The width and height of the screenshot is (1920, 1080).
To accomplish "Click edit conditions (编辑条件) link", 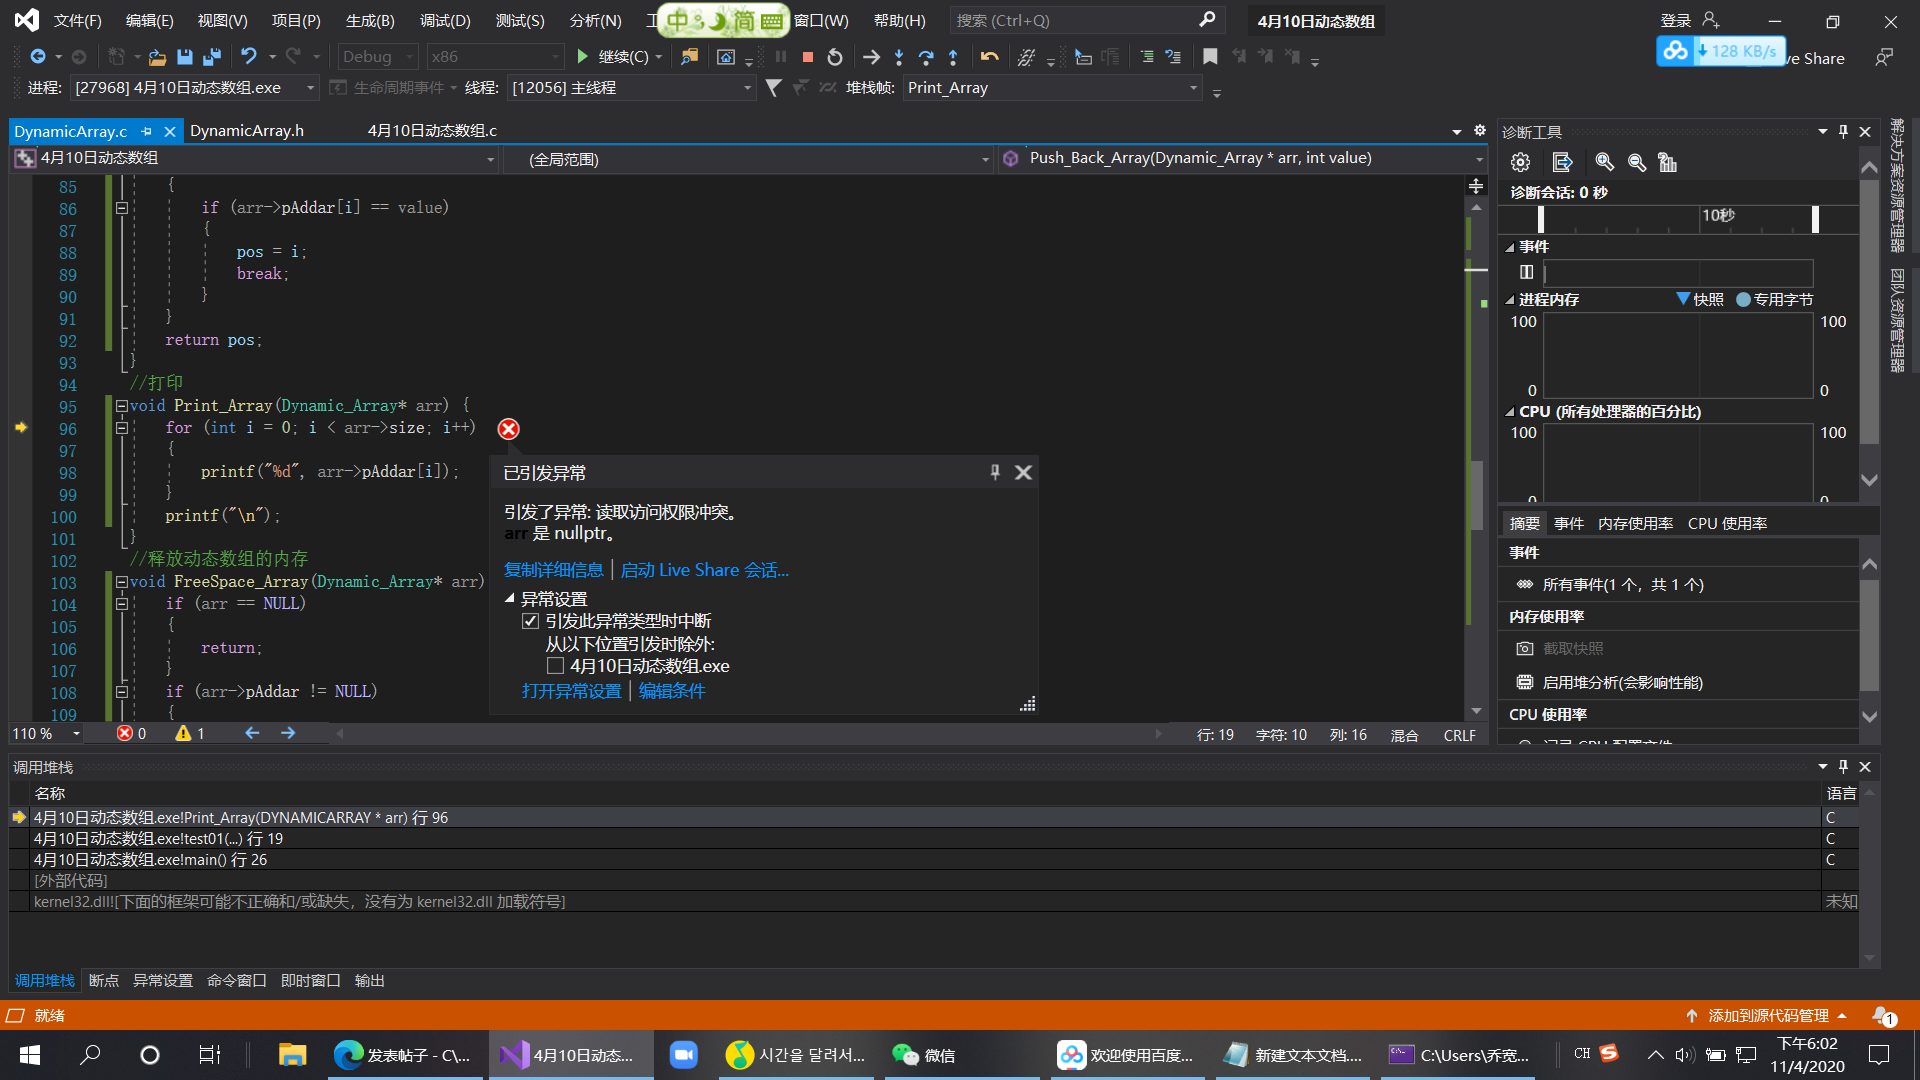I will [672, 691].
